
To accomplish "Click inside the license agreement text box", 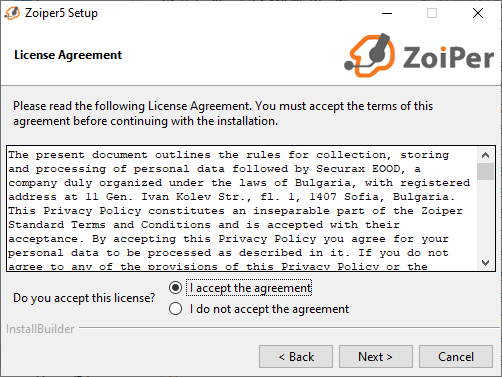I will click(x=242, y=209).
